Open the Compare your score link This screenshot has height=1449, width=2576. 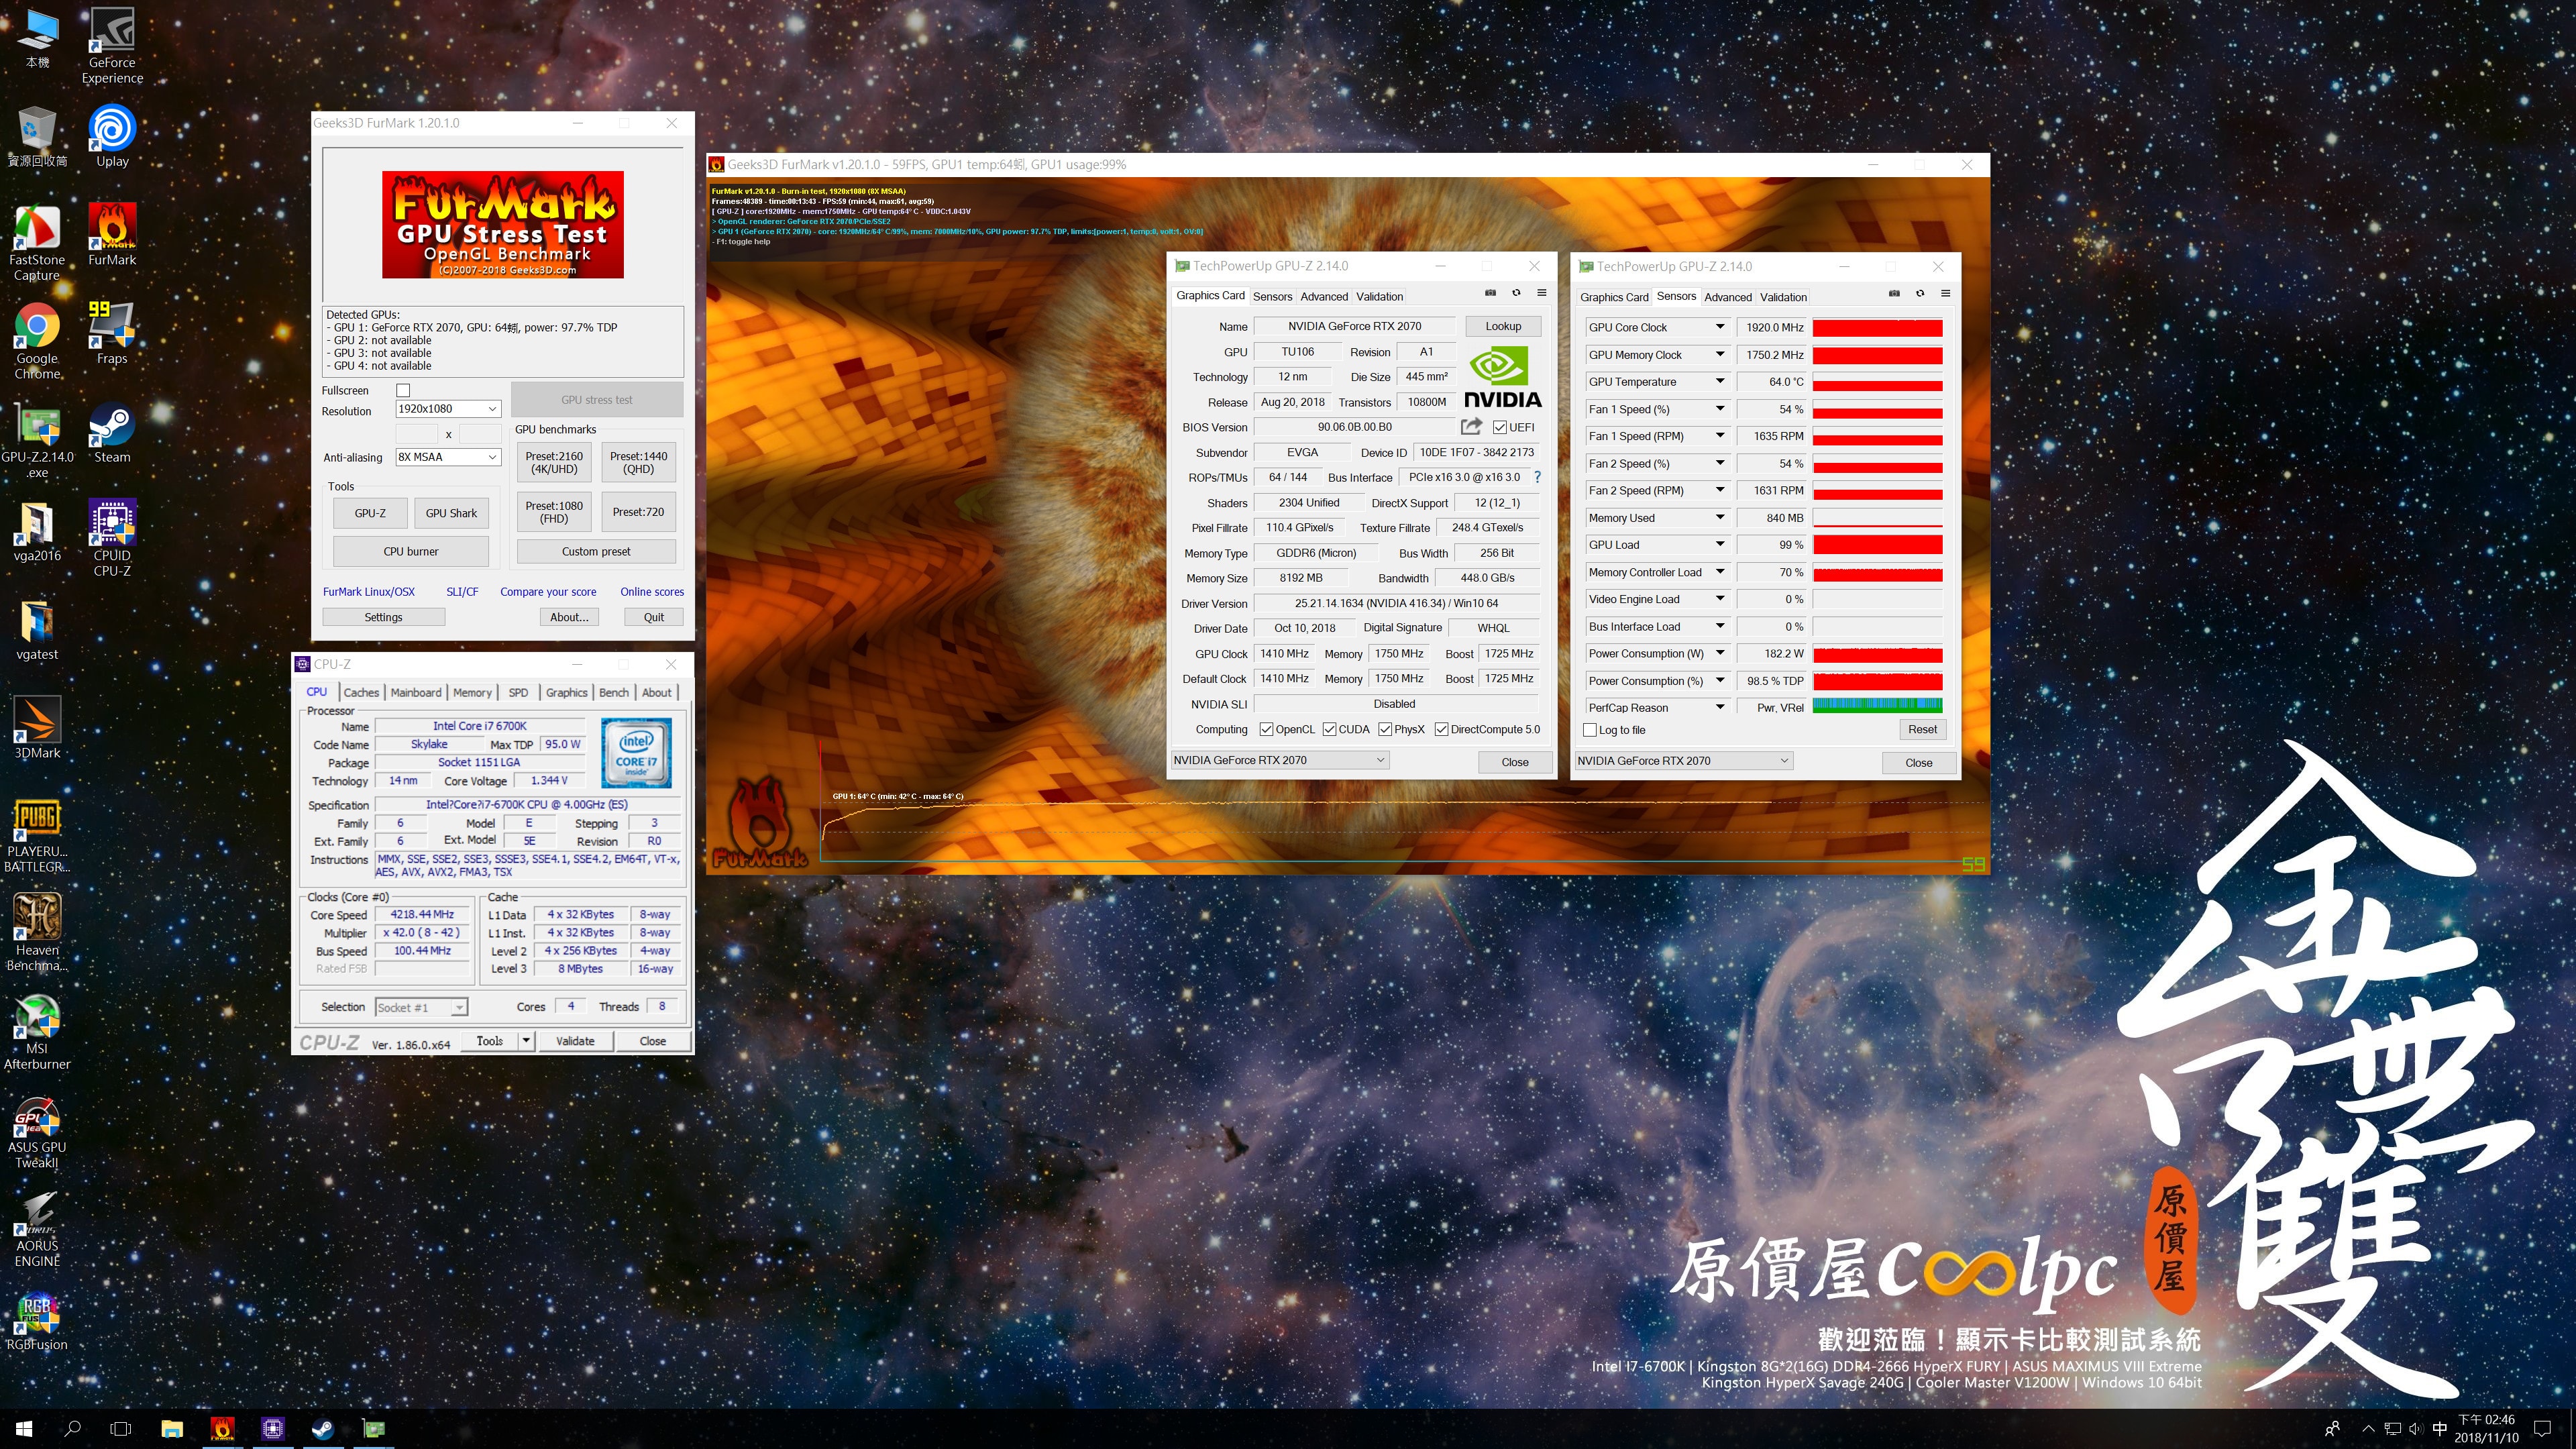[548, 592]
